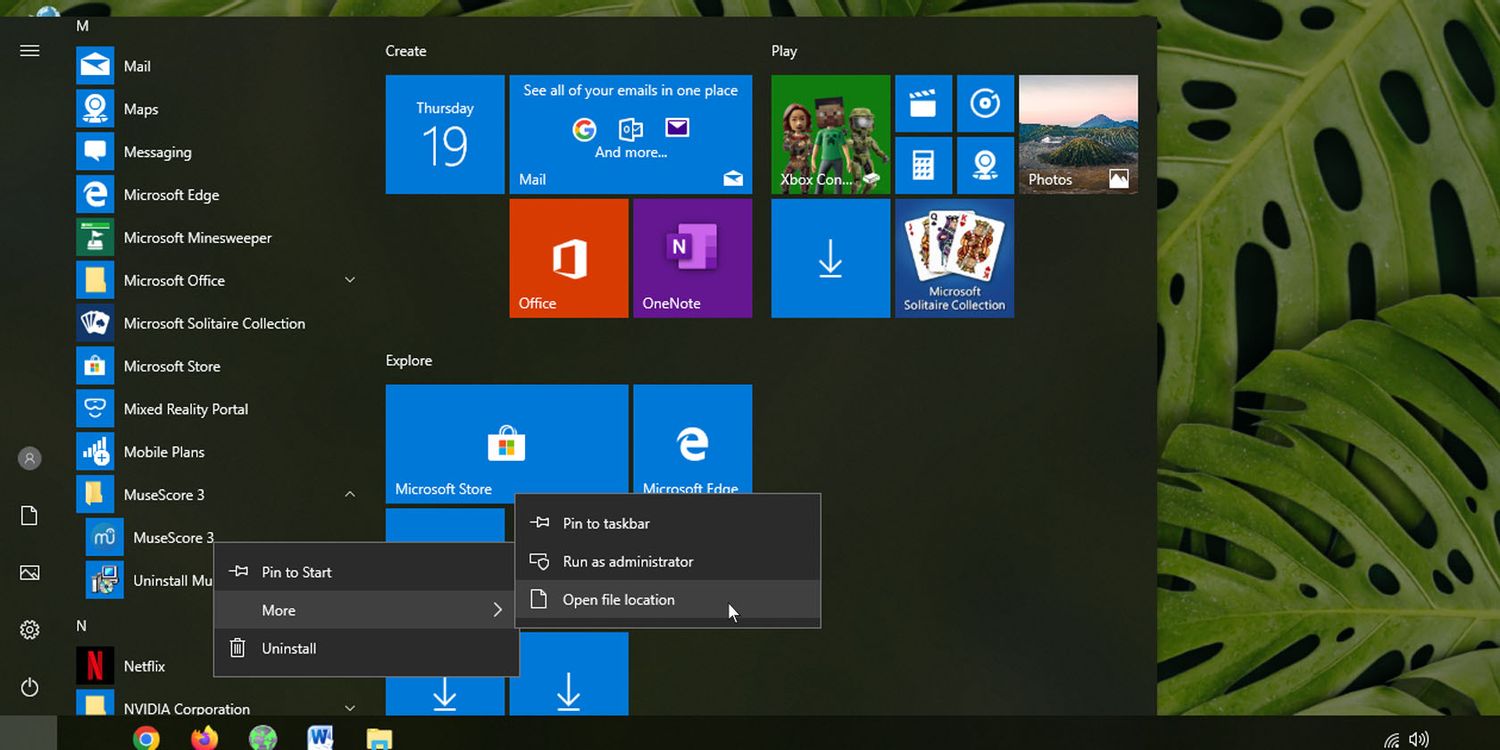Click the Uninstall MuseScore list entry icon
The height and width of the screenshot is (750, 1500).
(x=105, y=580)
